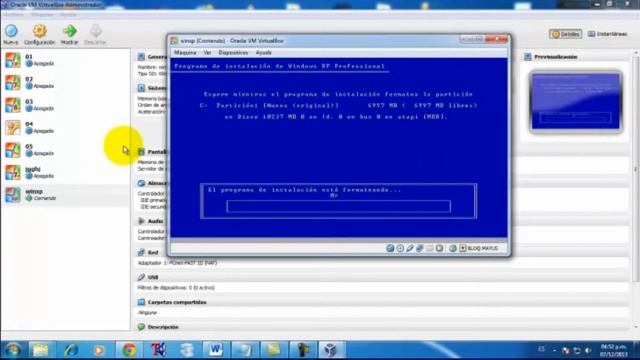The image size is (640, 360).
Task: Open File Explorer from the taskbar
Action: click(40, 350)
